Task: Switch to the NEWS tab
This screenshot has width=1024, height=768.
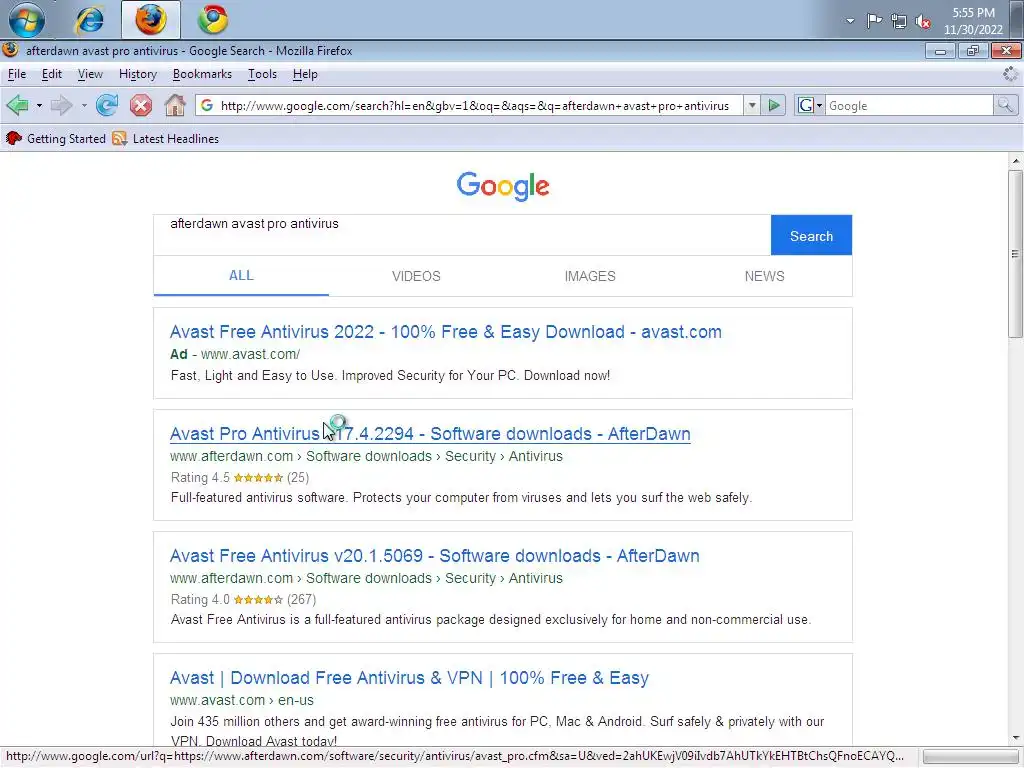Action: pyautogui.click(x=764, y=276)
